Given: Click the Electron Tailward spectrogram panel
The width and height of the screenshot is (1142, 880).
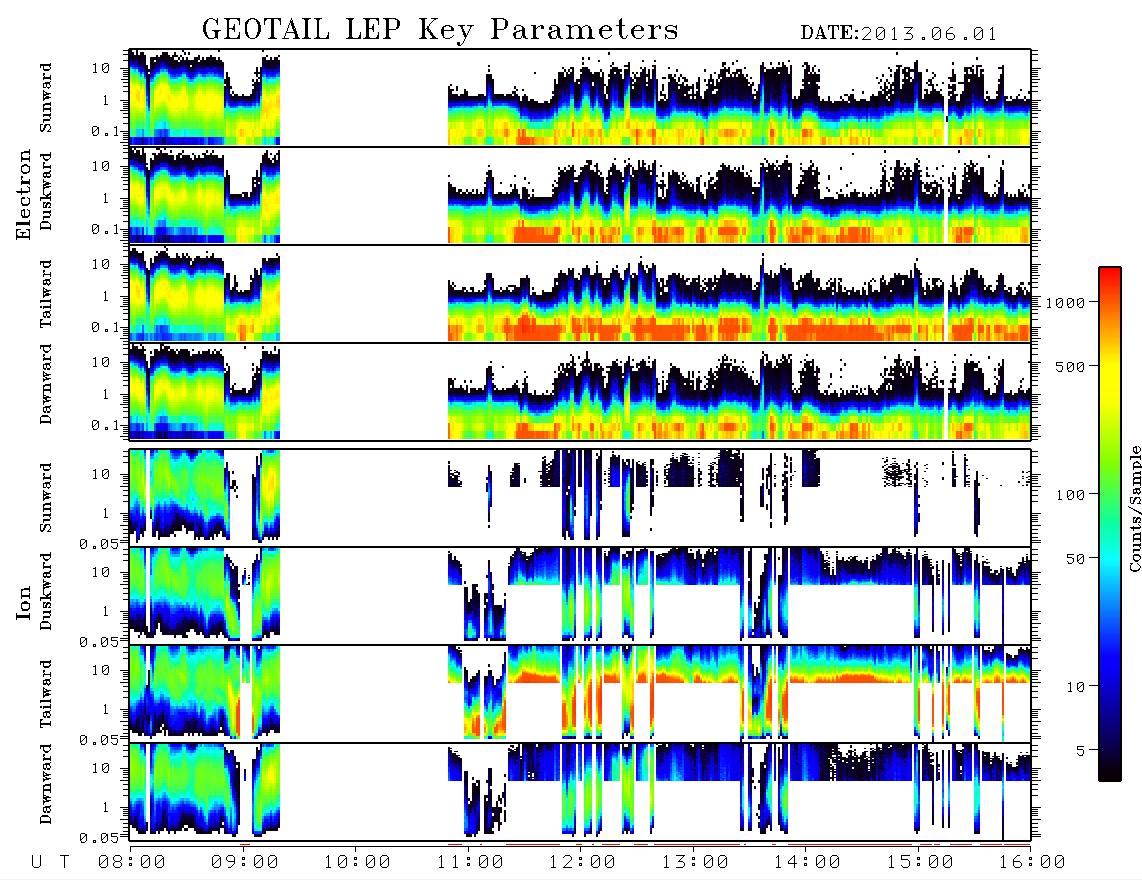Looking at the screenshot, I should point(580,294).
